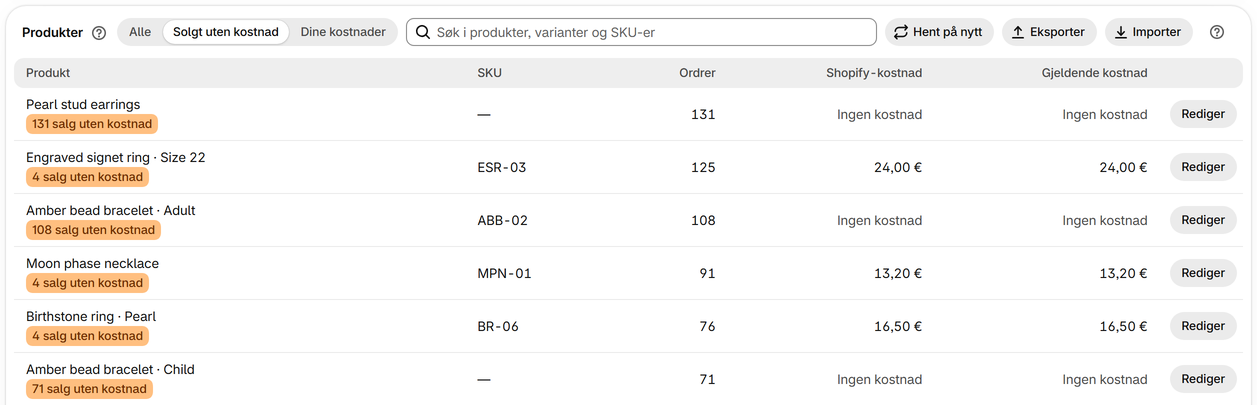The height and width of the screenshot is (405, 1257).
Task: Edit cost for Birthstone ring Pearl
Action: [x=1203, y=326]
